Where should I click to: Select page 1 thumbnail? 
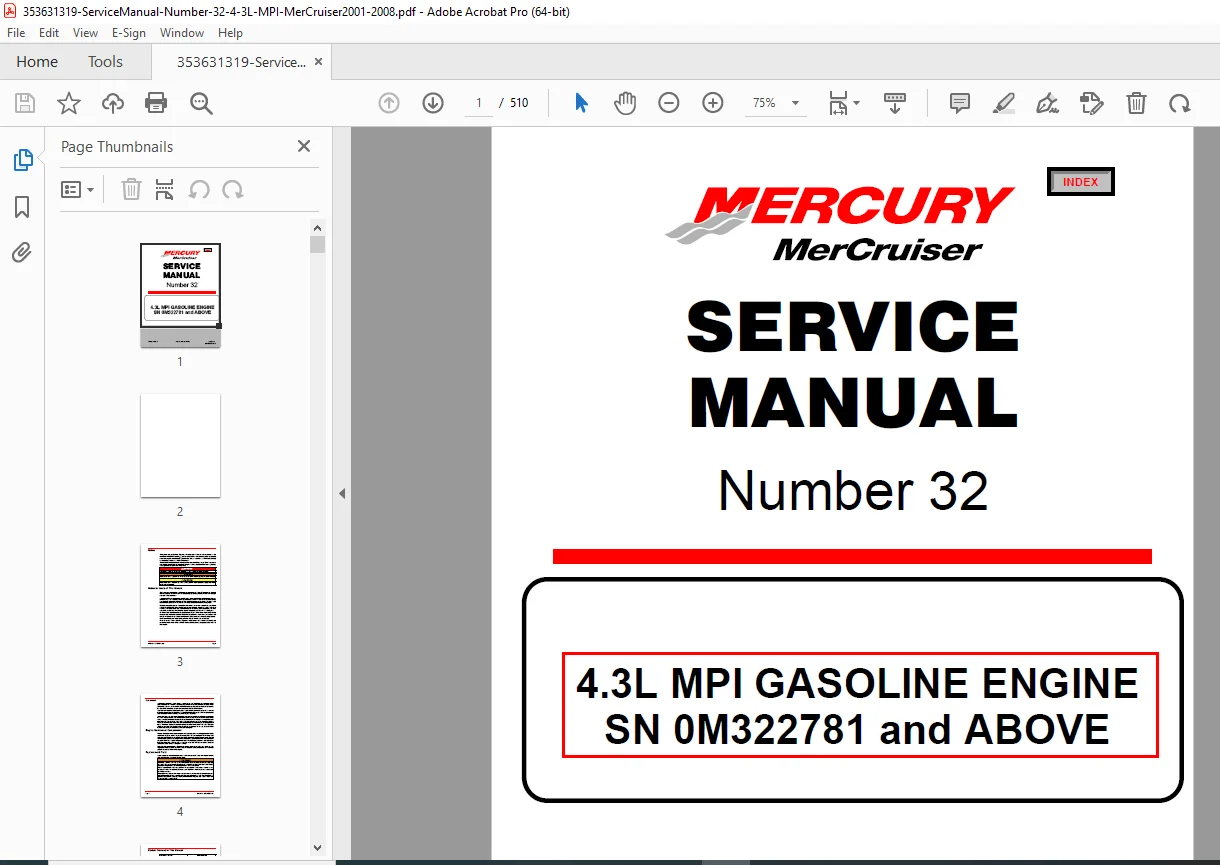coord(180,295)
